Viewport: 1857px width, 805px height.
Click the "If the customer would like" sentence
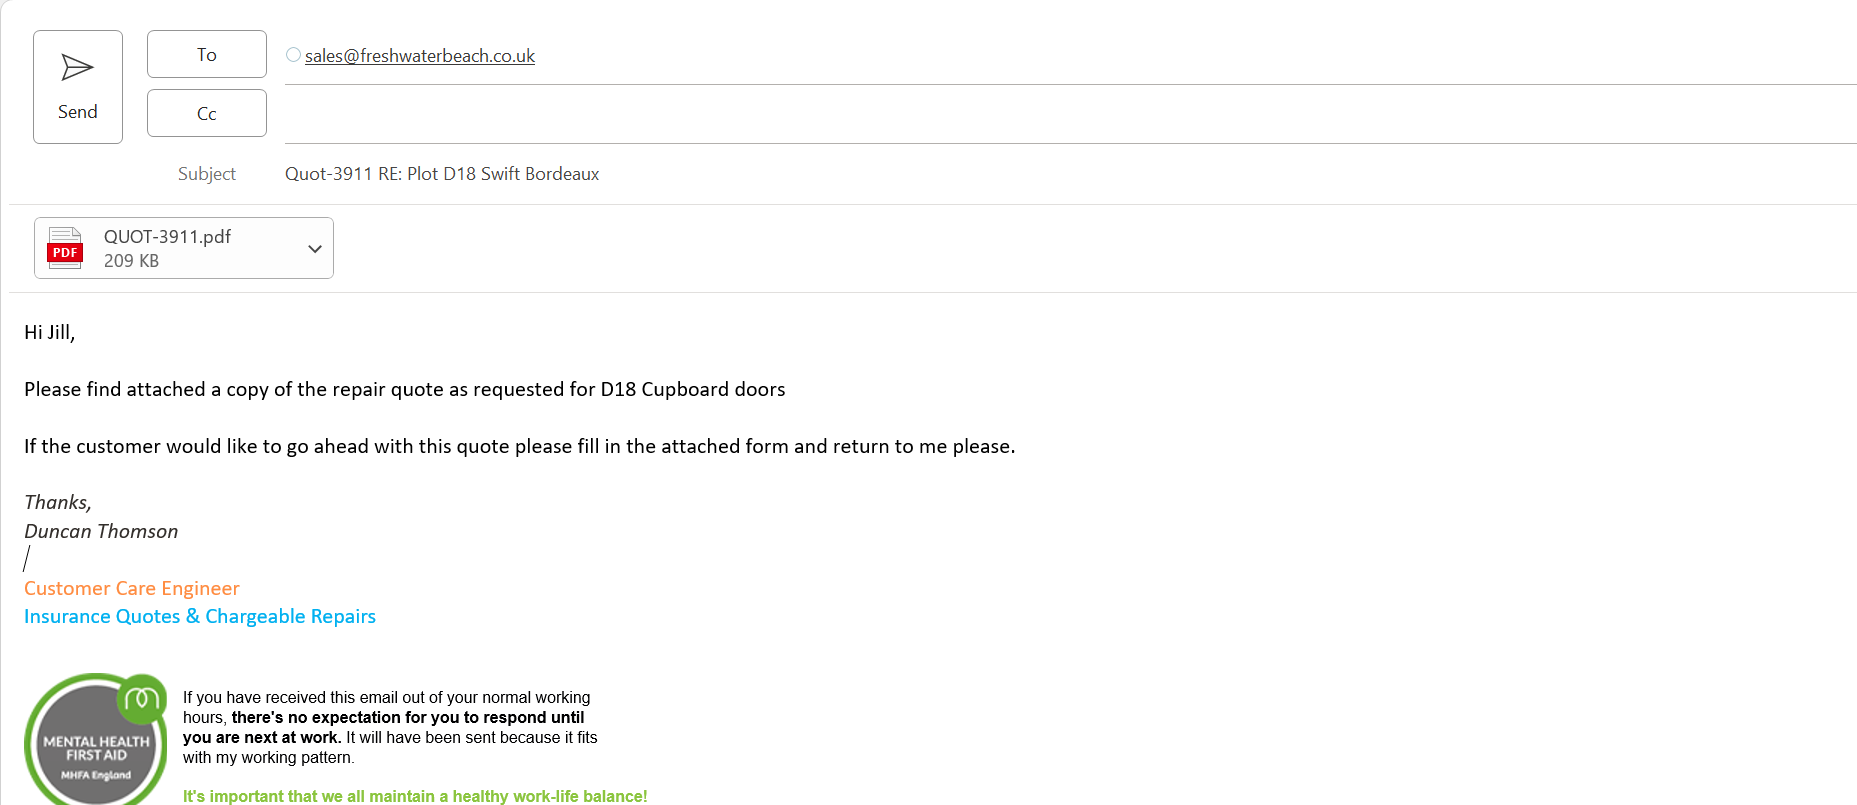coord(519,447)
